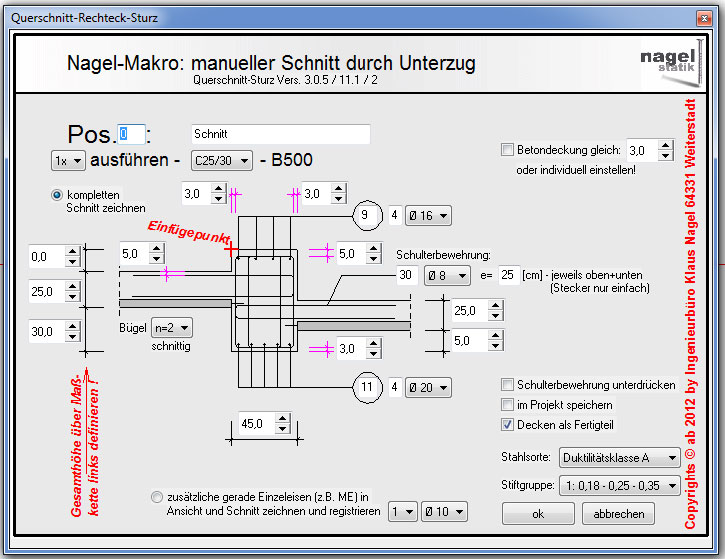This screenshot has width=725, height=559.
Task: Increase the 30,0 height value on left
Action: (71, 326)
